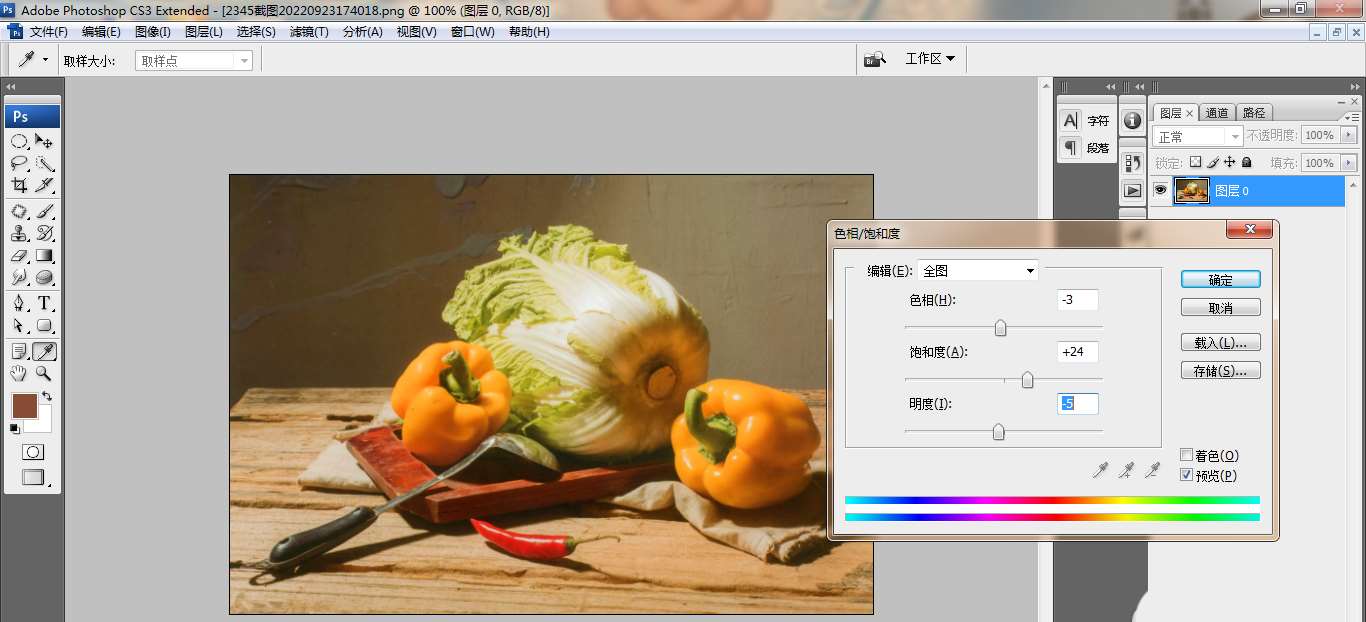Image resolution: width=1366 pixels, height=622 pixels.
Task: Pick the Horizontal Type tool
Action: [45, 303]
